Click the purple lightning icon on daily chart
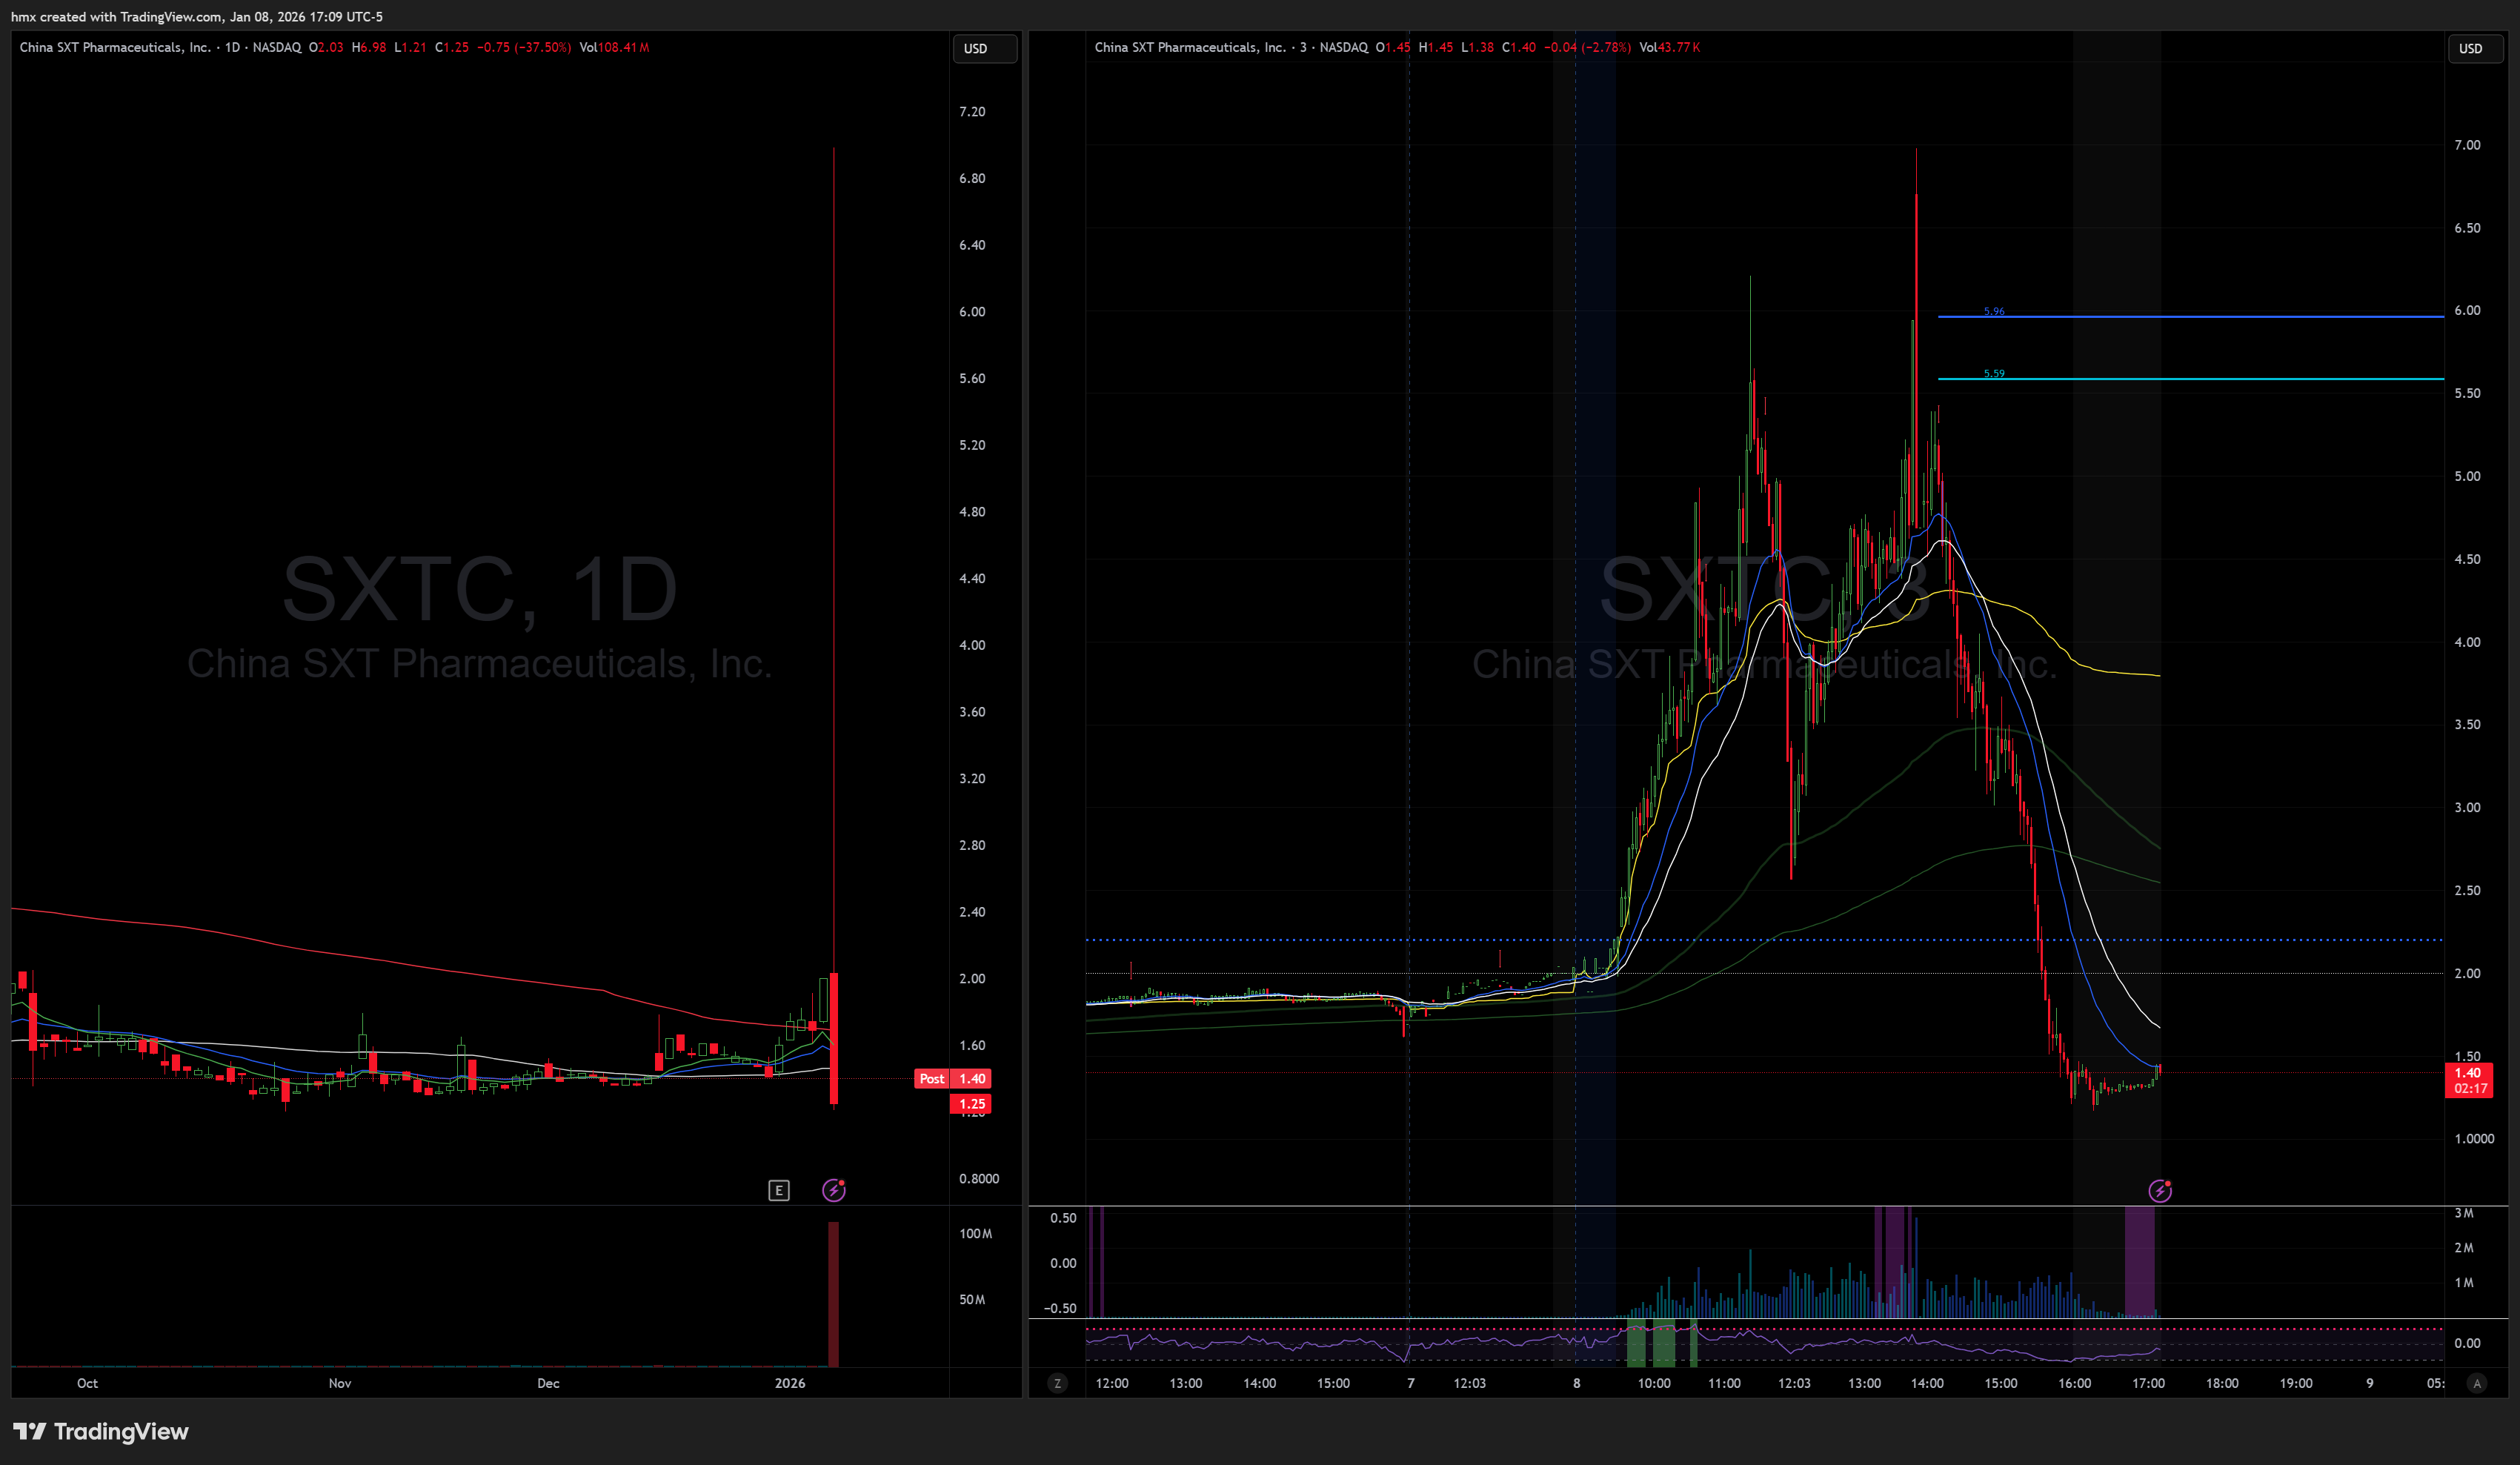 click(x=833, y=1190)
